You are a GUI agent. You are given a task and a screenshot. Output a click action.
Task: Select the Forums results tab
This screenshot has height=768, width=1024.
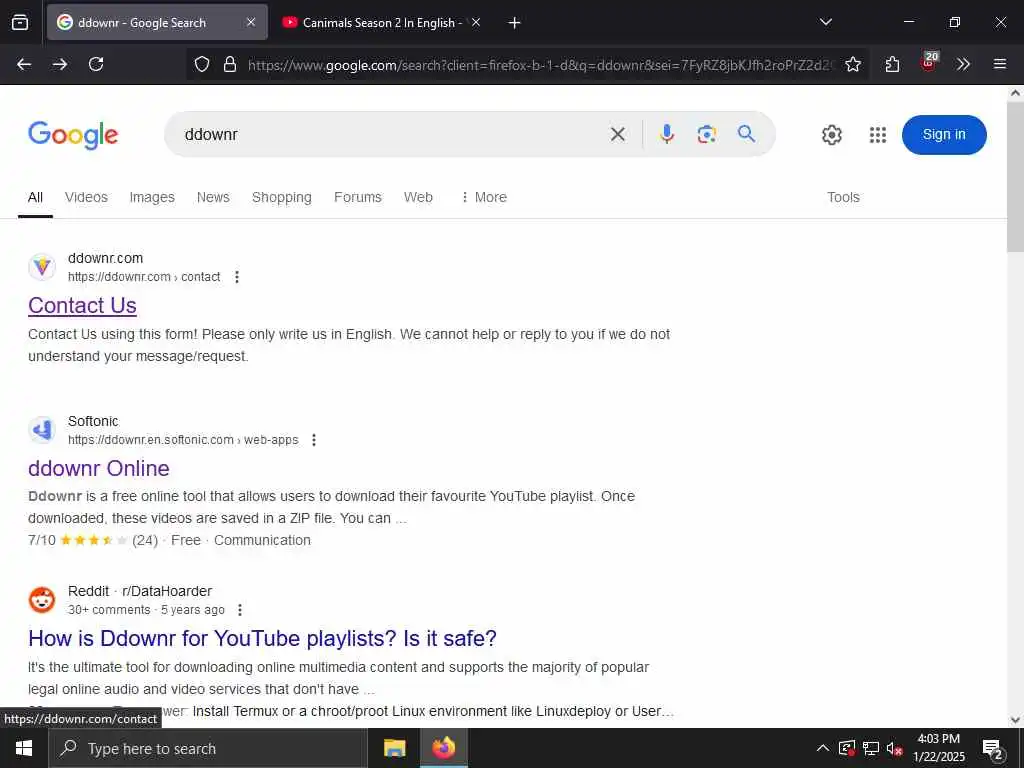358,197
